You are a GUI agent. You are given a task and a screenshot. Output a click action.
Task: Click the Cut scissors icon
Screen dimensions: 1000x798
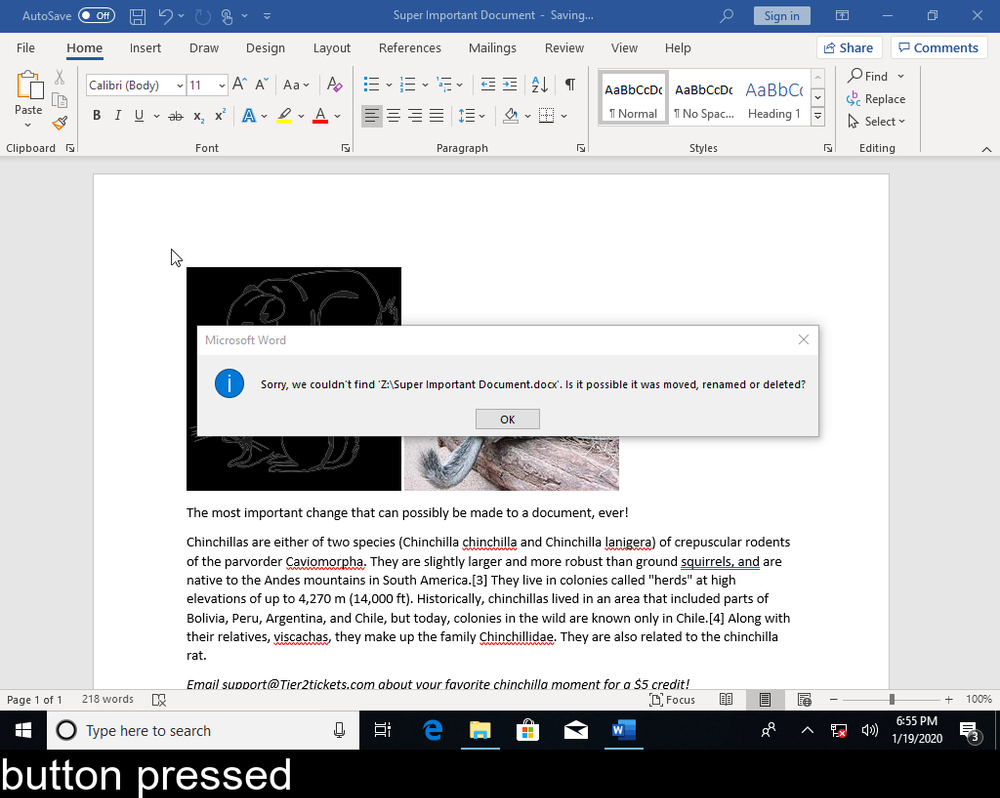tap(59, 77)
